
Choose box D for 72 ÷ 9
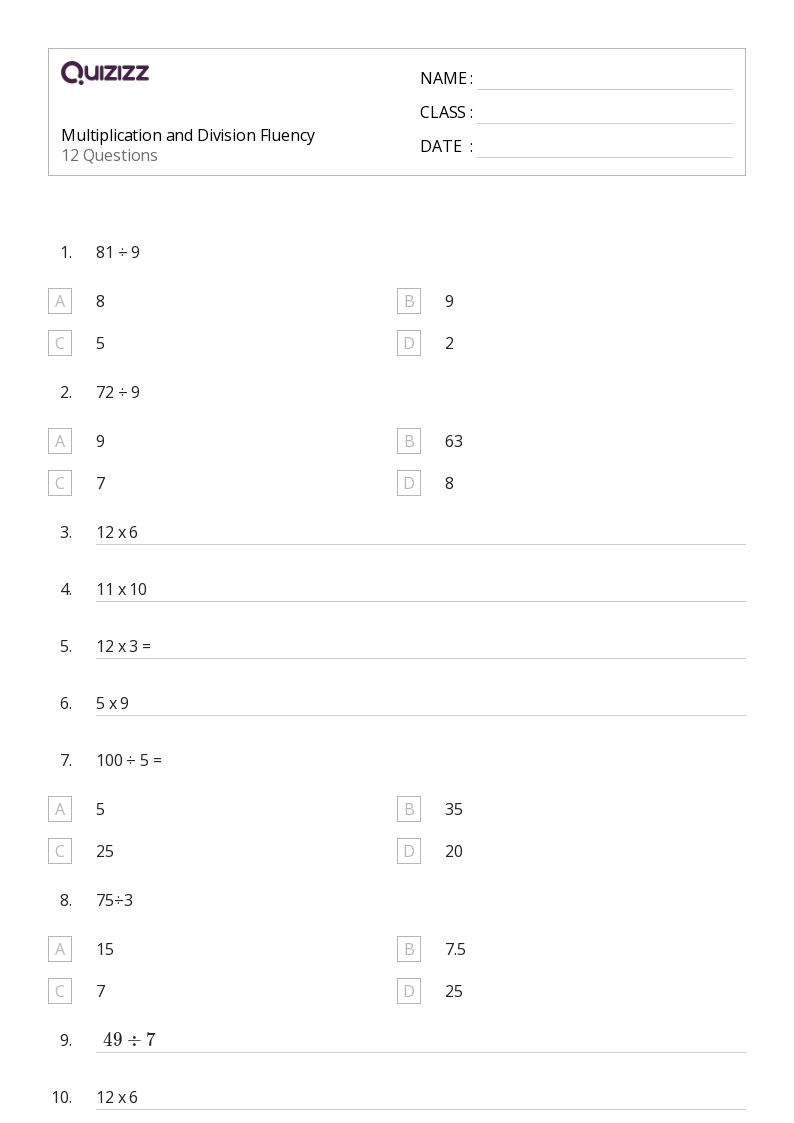[x=409, y=483]
